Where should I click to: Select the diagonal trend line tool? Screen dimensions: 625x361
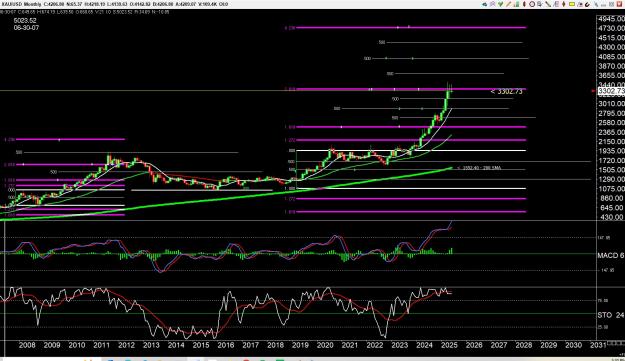pyautogui.click(x=548, y=4)
